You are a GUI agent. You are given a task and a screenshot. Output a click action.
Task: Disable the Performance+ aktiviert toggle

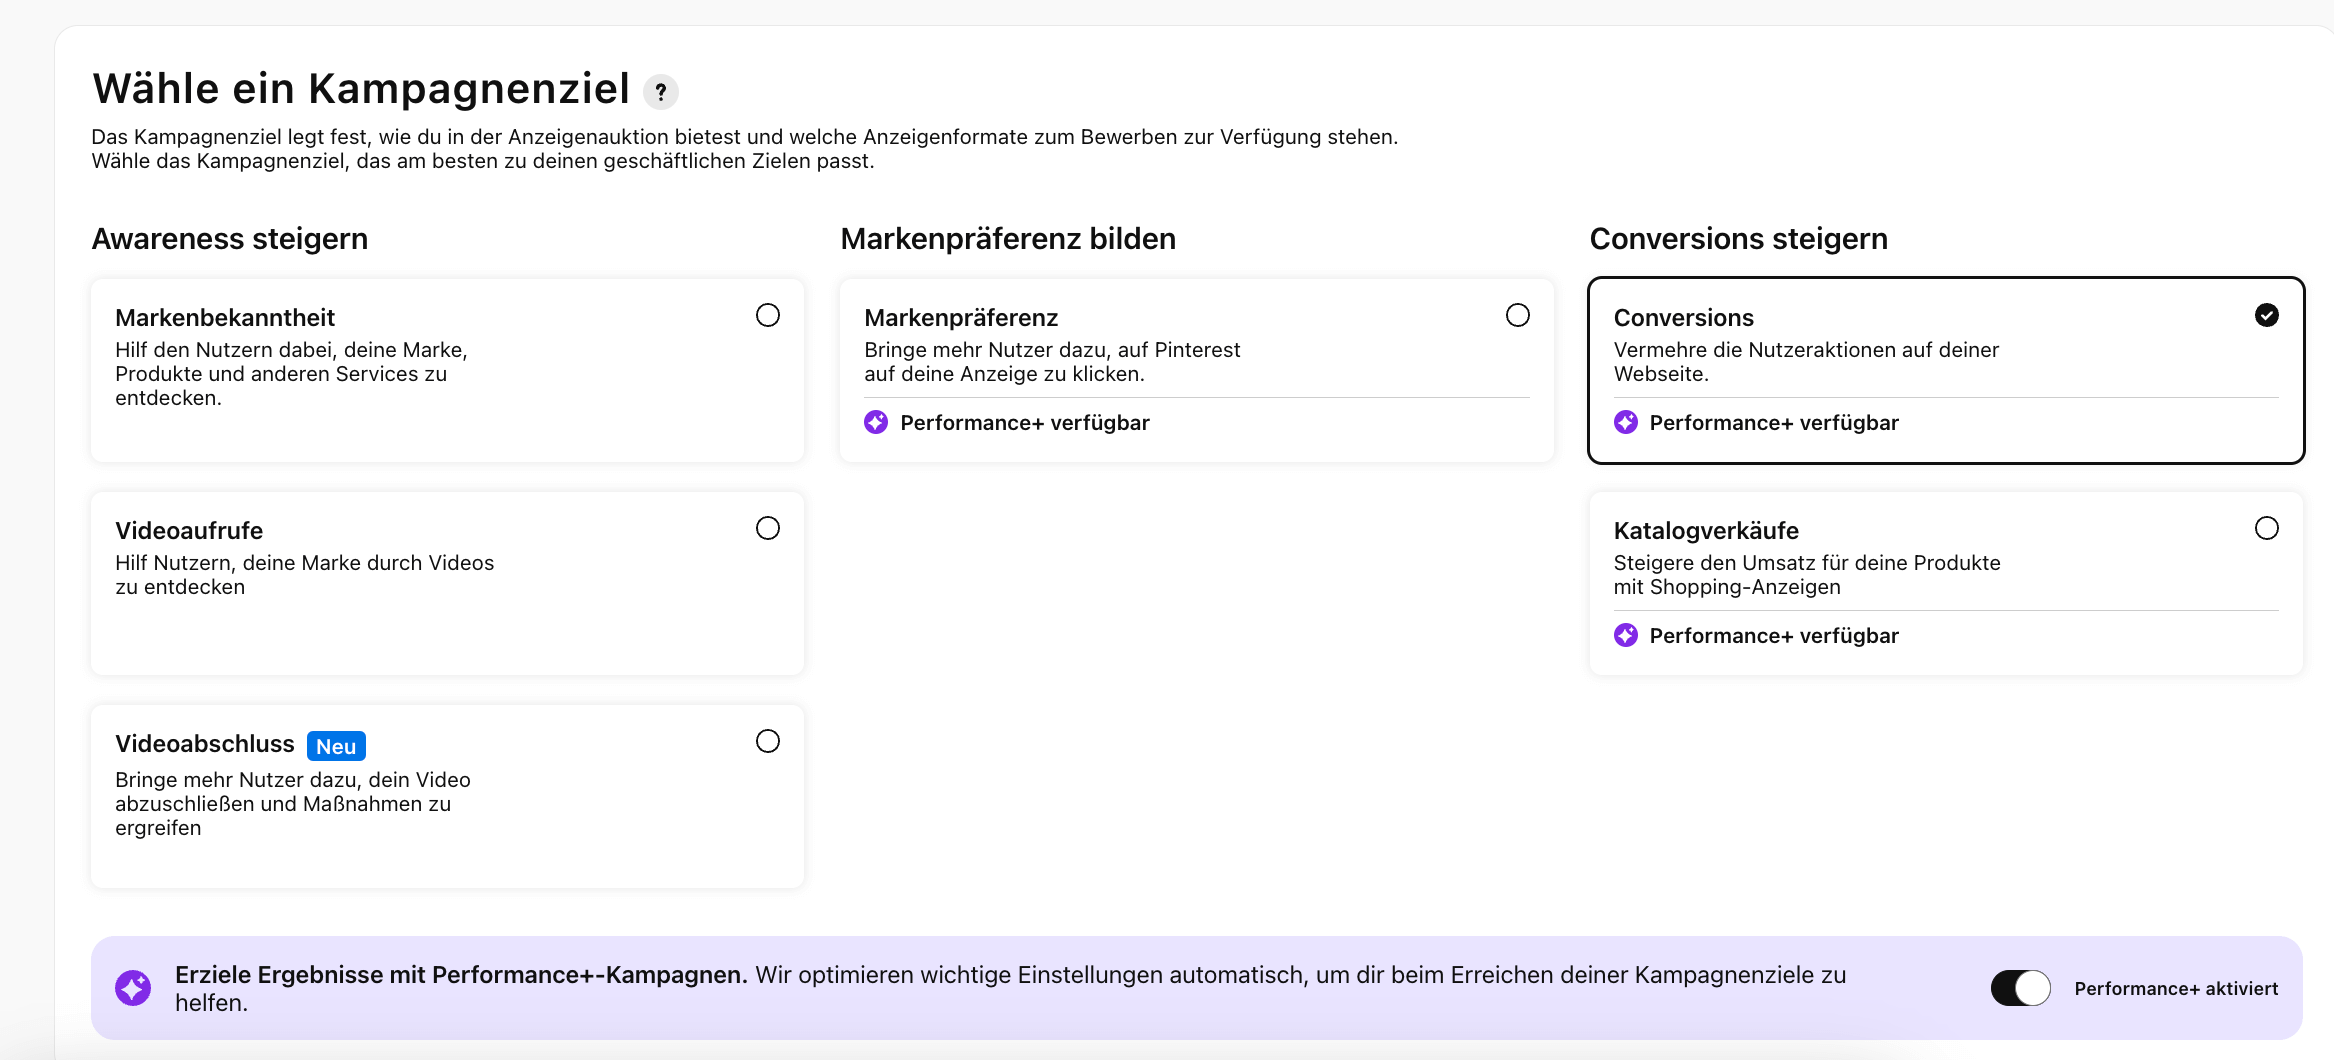[2021, 988]
